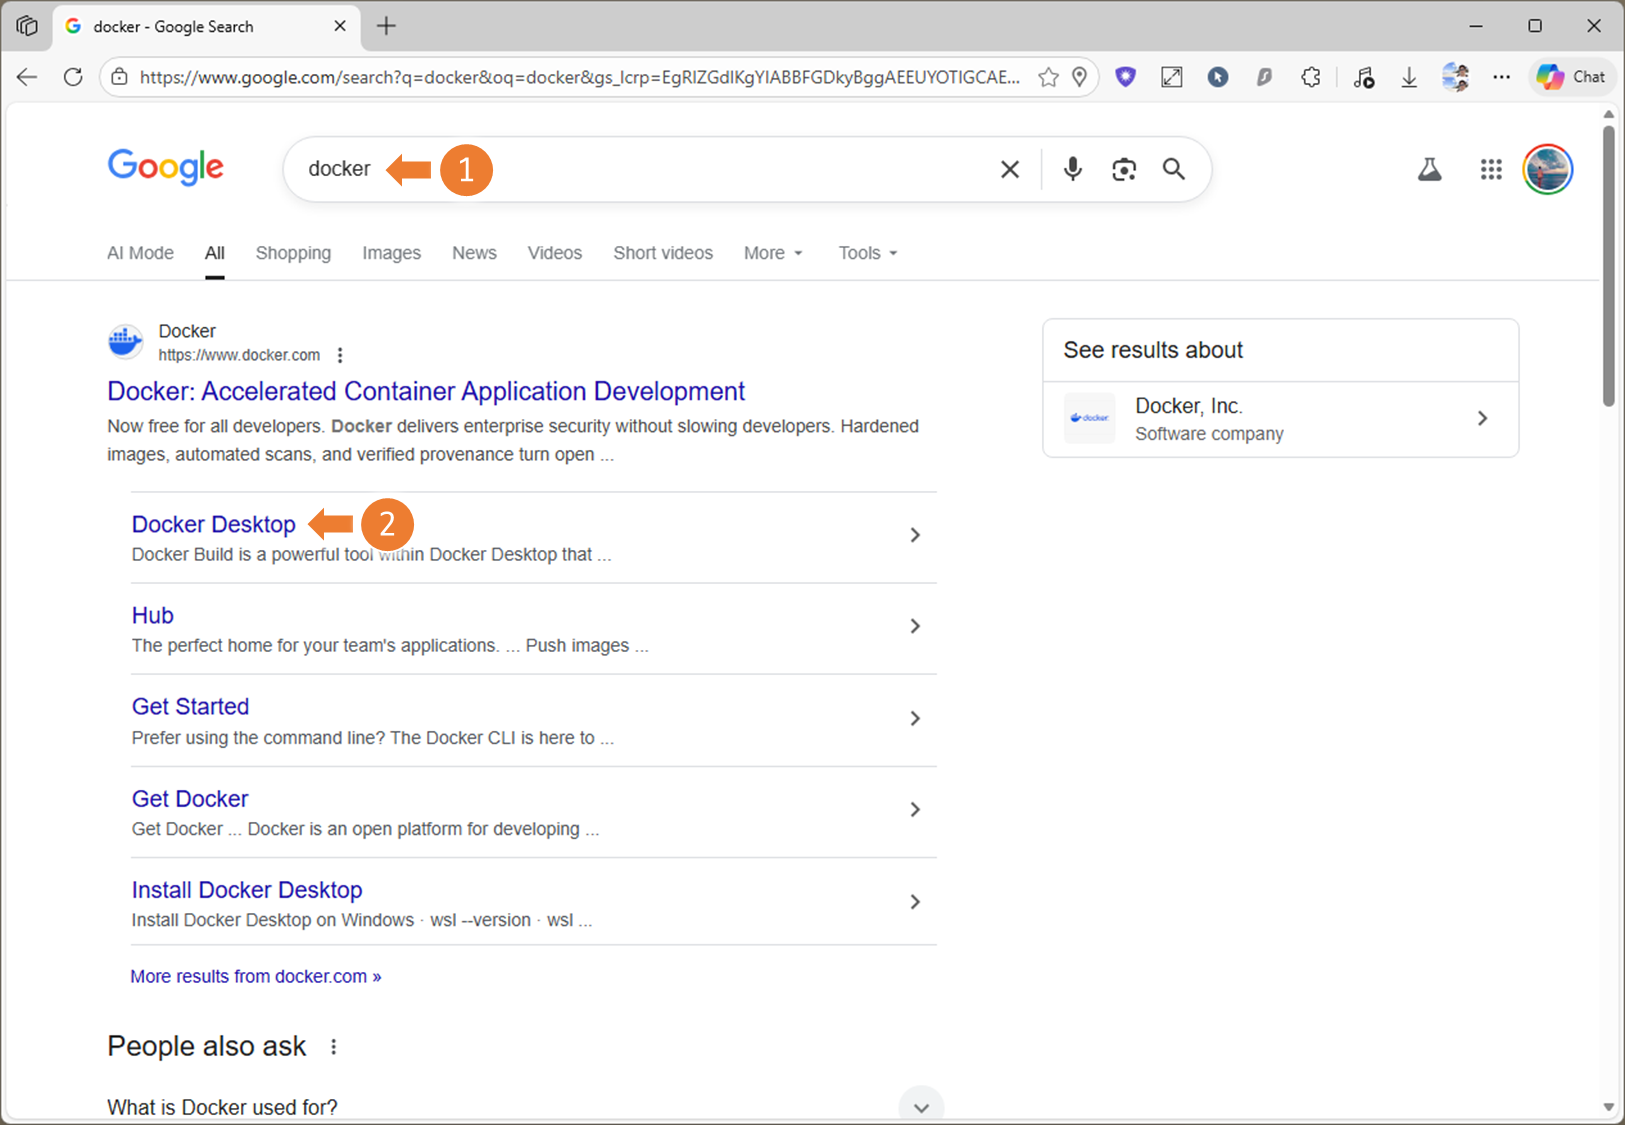Open the tab actions menu icon
The height and width of the screenshot is (1125, 1625).
(27, 26)
